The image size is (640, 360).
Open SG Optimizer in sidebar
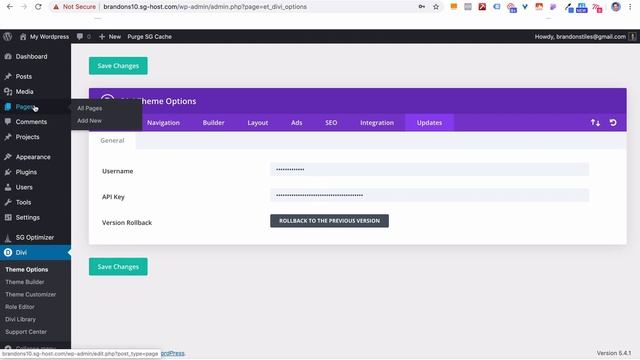[x=36, y=237]
